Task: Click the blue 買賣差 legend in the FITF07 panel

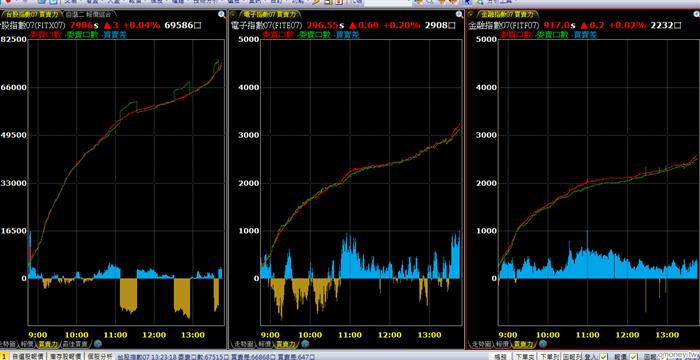Action: pos(584,34)
